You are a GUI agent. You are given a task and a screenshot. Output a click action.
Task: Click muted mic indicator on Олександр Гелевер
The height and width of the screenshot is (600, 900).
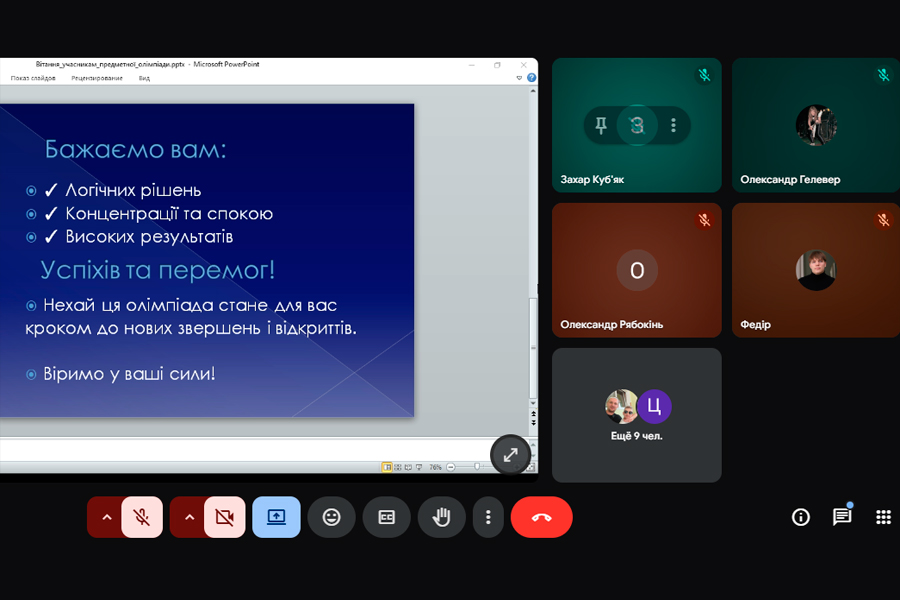pyautogui.click(x=883, y=75)
